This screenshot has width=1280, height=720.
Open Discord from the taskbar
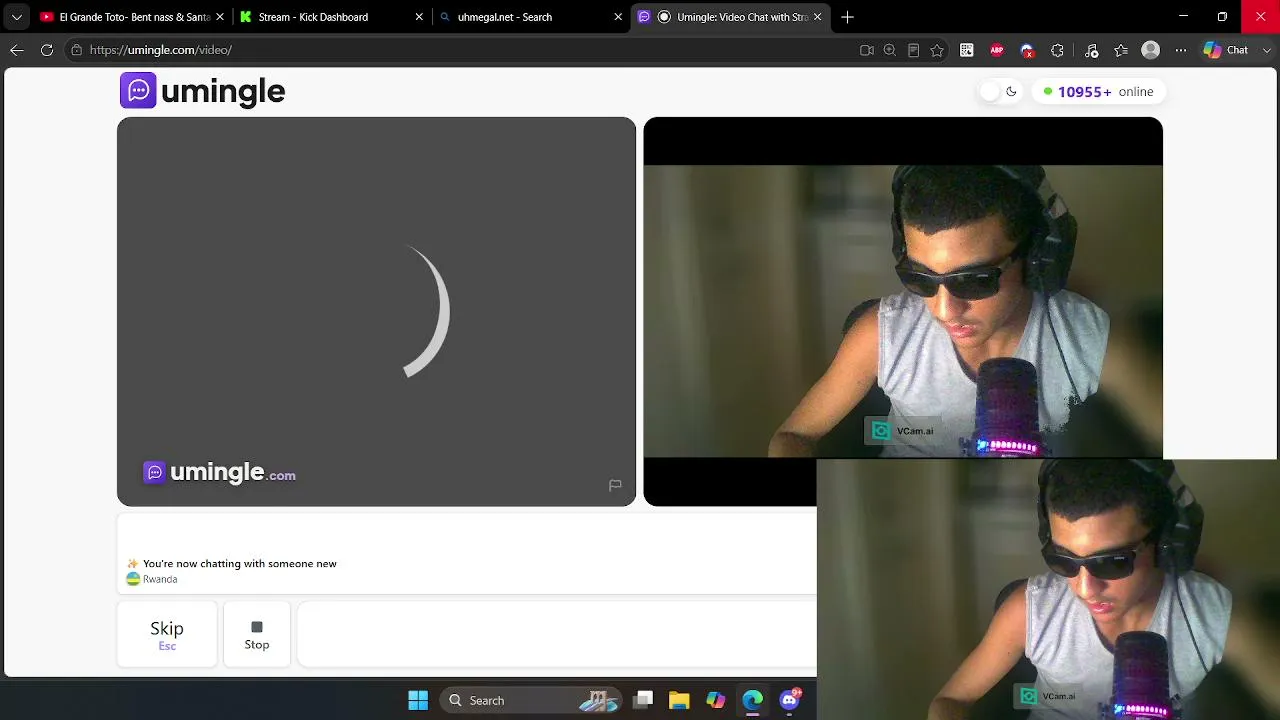pyautogui.click(x=790, y=700)
